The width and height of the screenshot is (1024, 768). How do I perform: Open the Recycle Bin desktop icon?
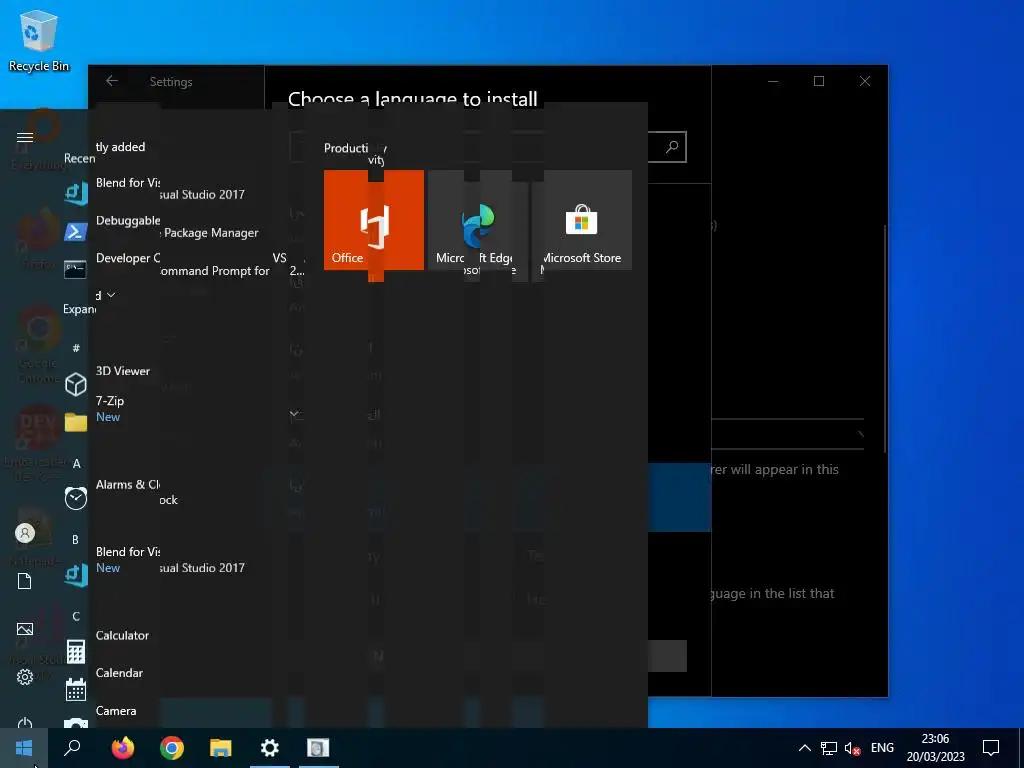pos(39,40)
